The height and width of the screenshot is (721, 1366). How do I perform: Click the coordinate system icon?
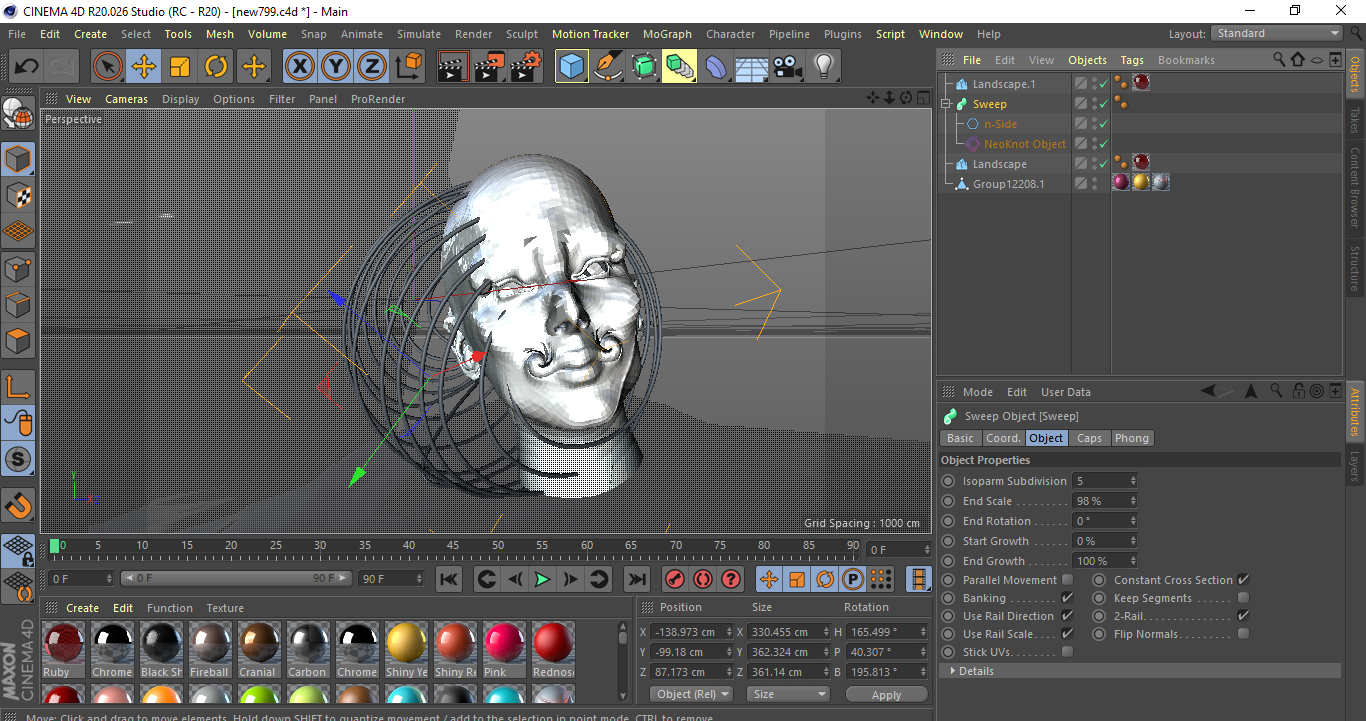point(408,67)
